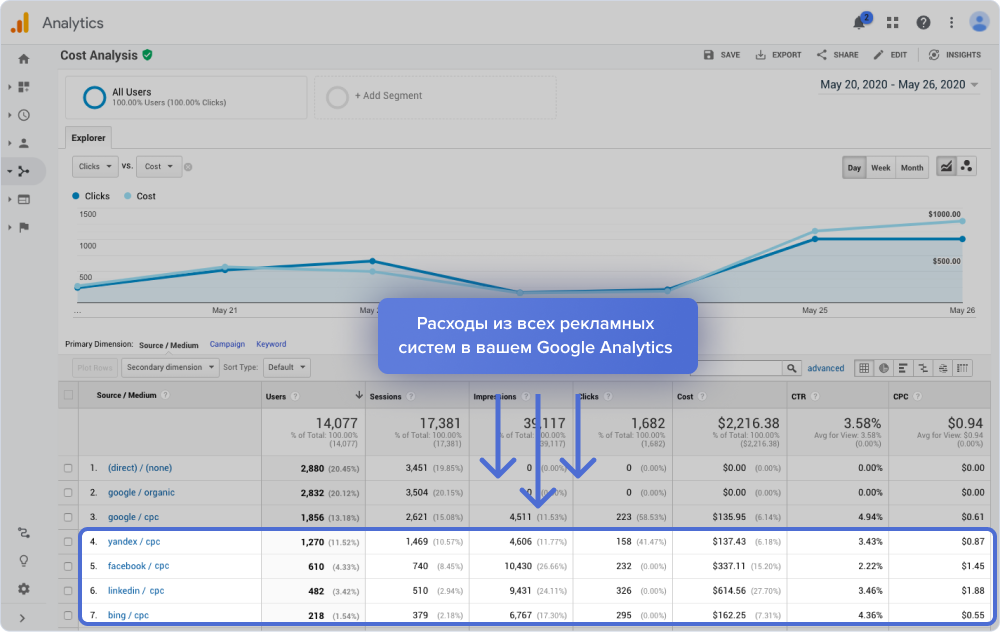
Task: Set chart granularity to Month
Action: (x=912, y=168)
